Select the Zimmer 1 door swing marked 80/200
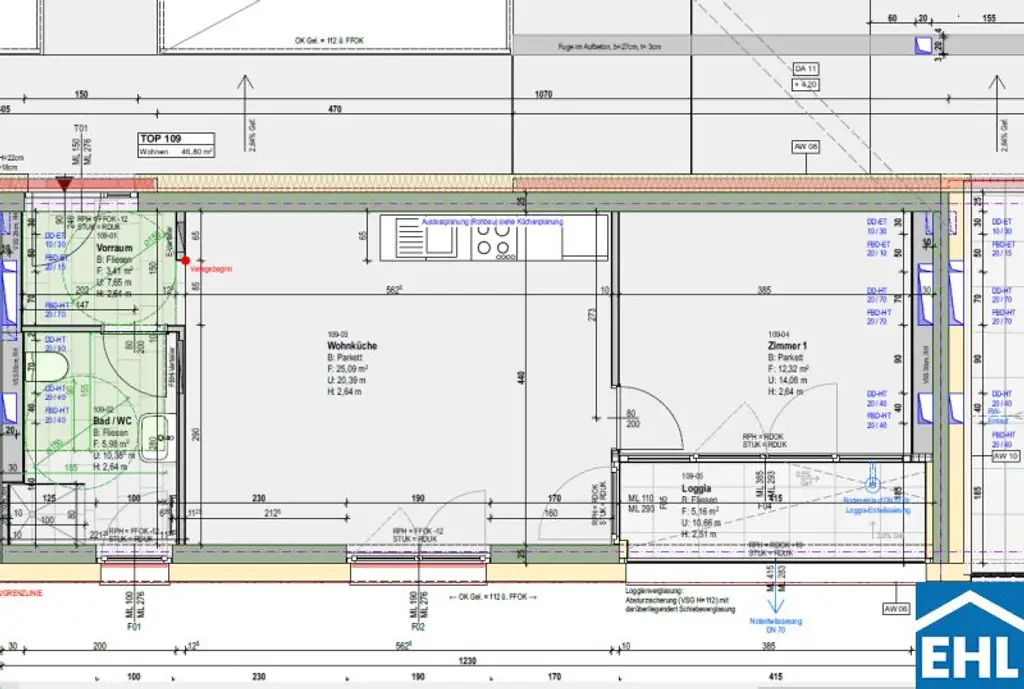 (650, 418)
